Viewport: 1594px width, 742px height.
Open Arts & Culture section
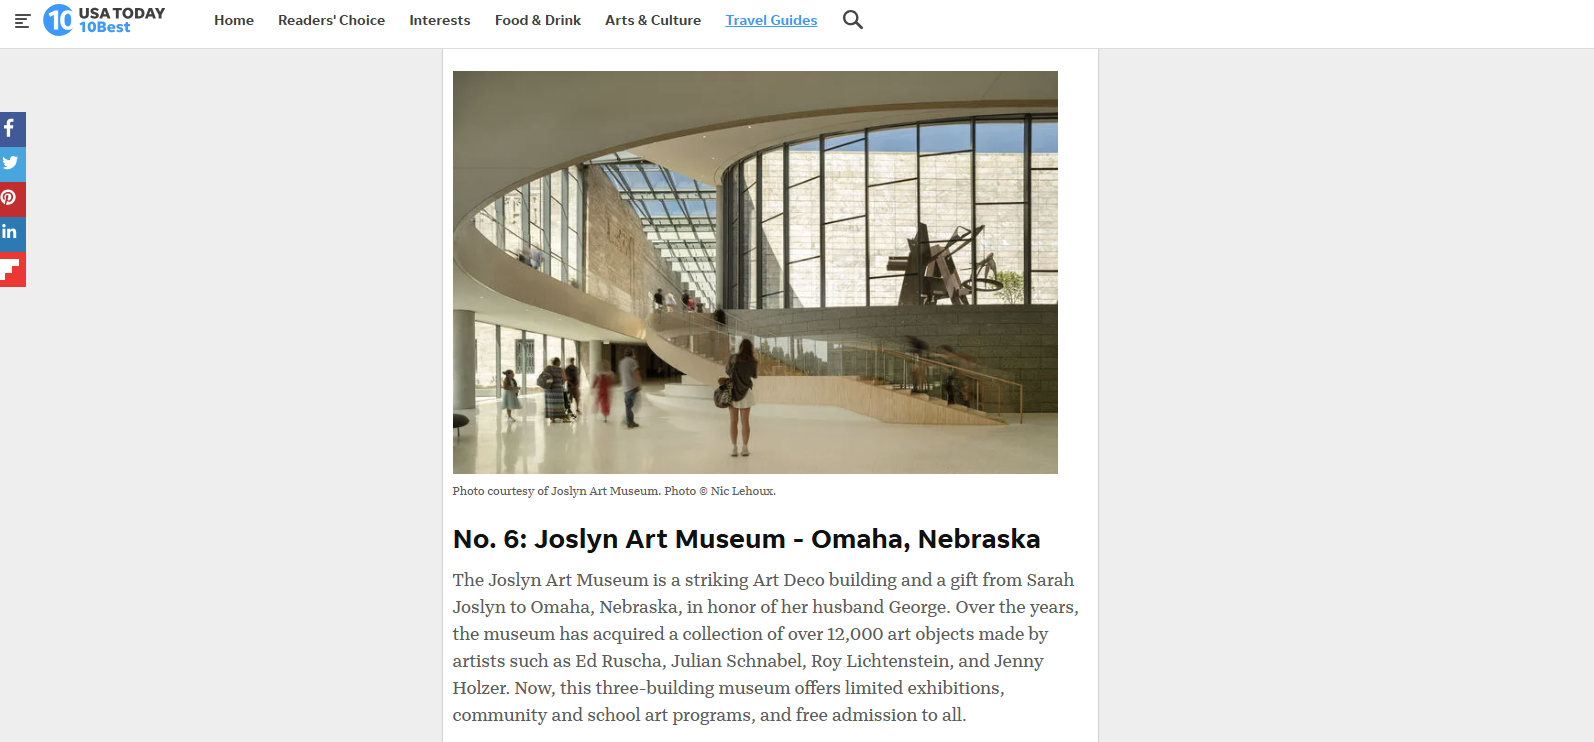point(653,20)
